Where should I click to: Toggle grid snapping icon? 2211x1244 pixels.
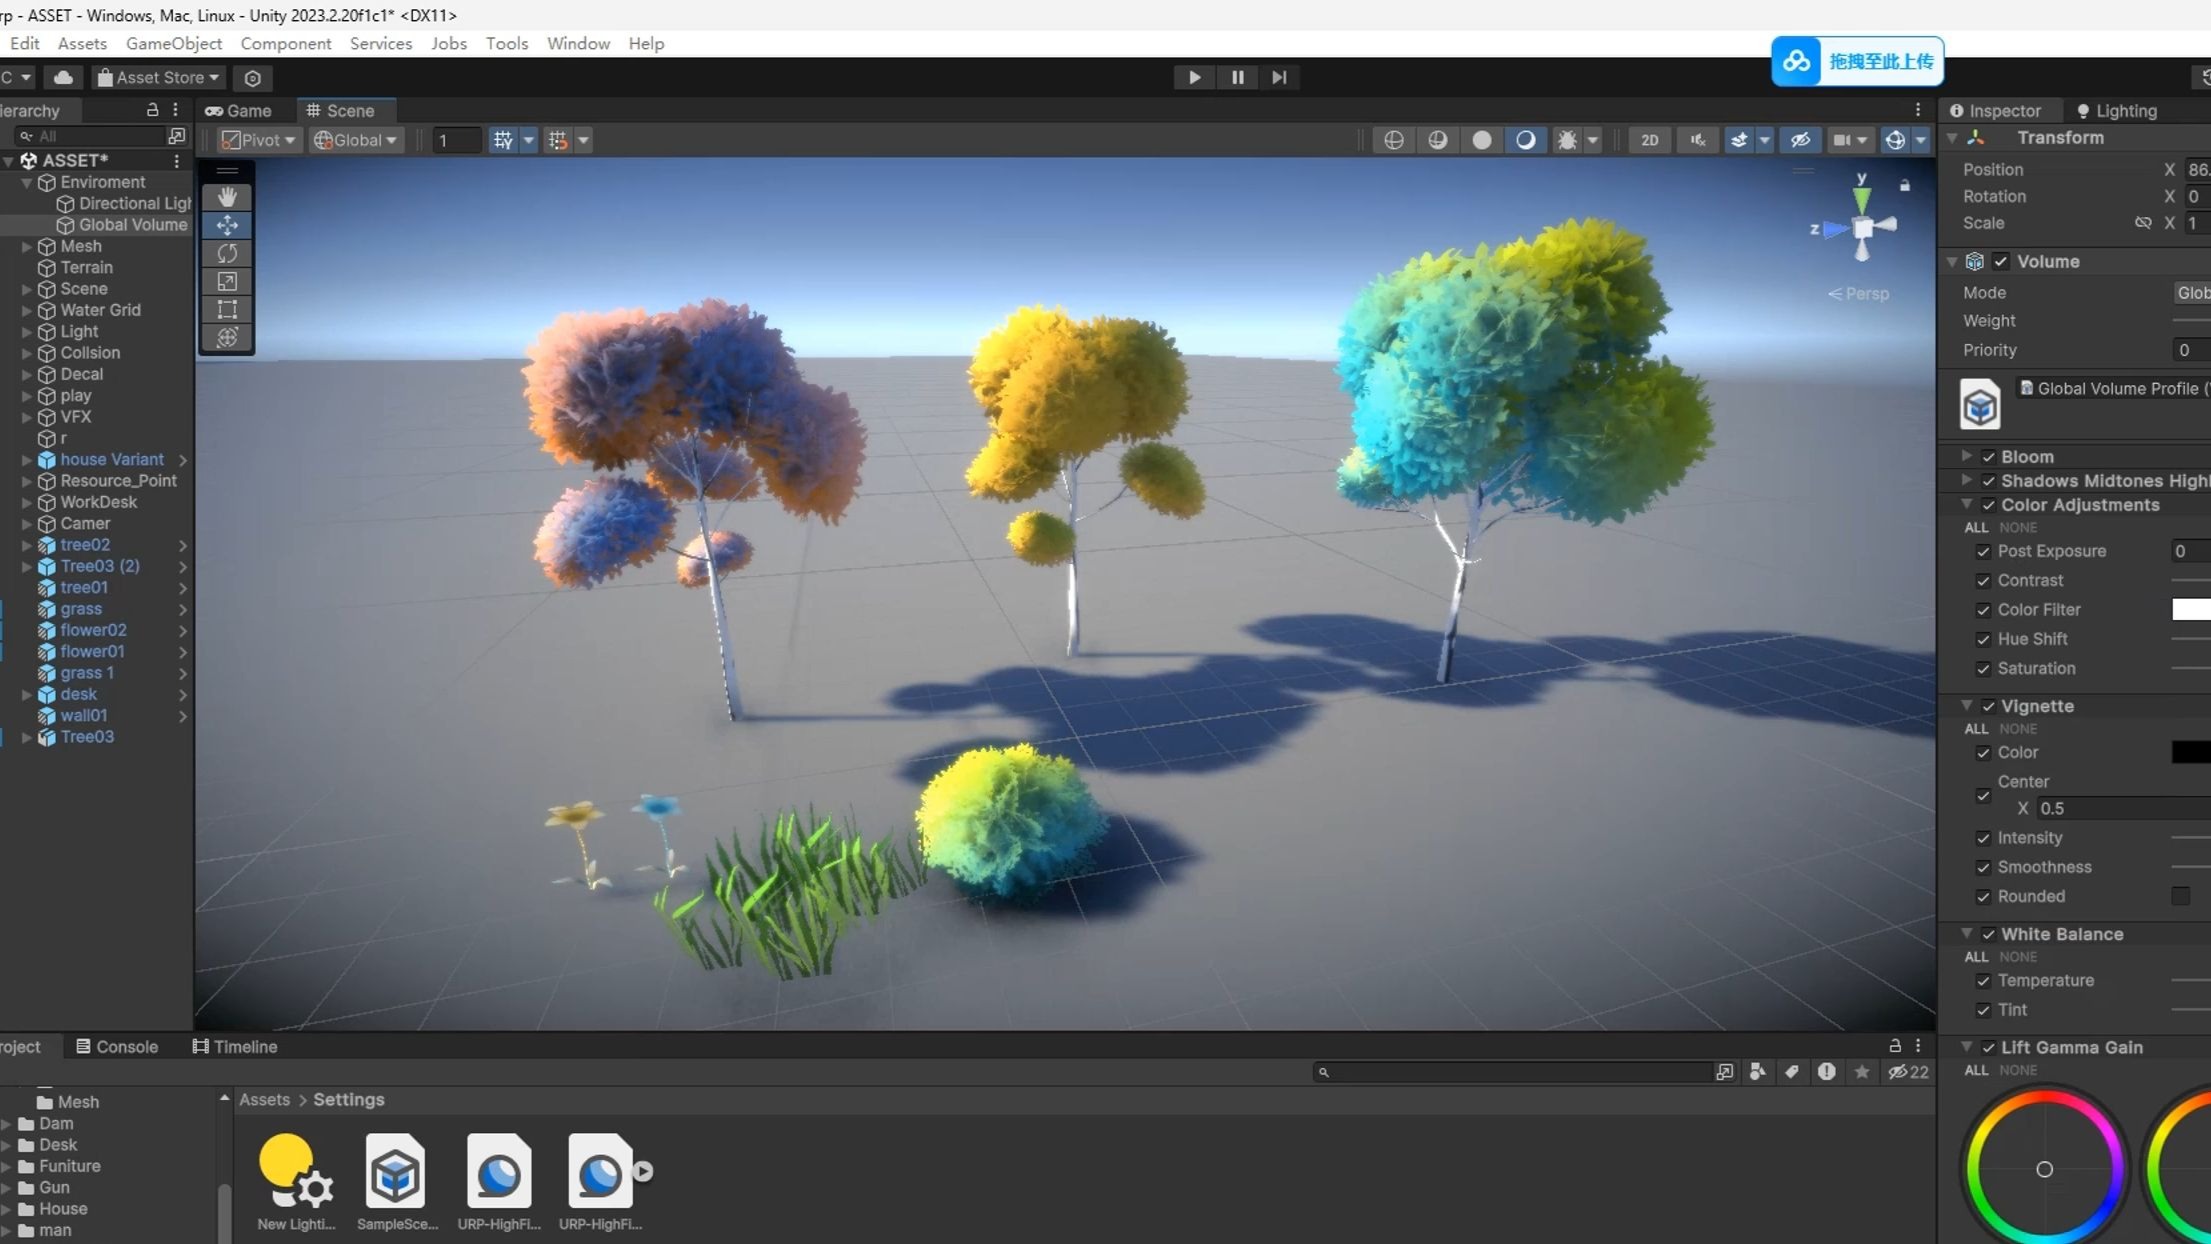click(558, 140)
